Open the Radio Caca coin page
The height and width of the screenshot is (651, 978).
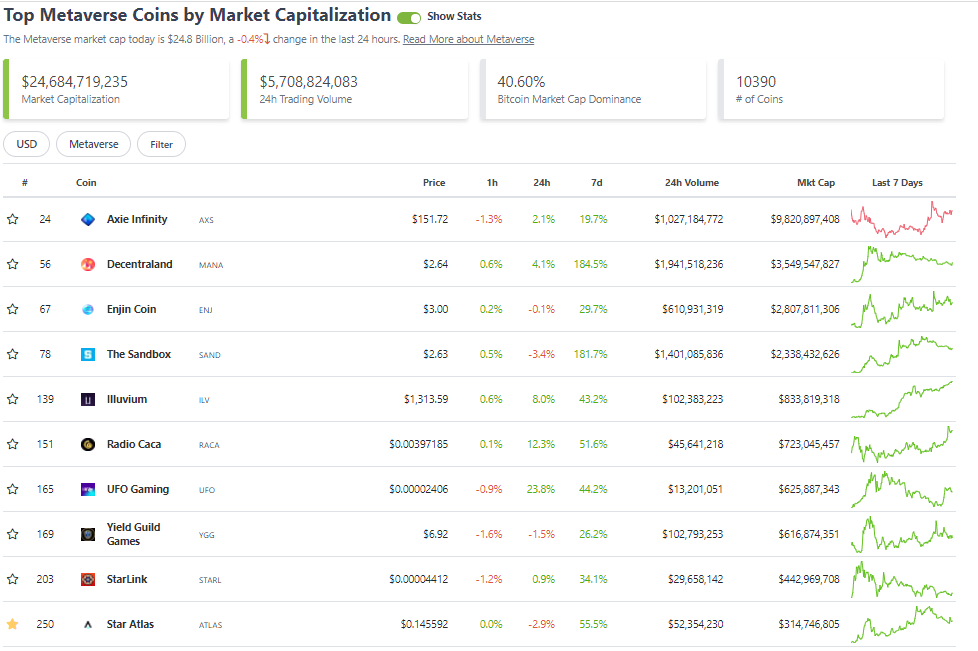pyautogui.click(x=133, y=444)
